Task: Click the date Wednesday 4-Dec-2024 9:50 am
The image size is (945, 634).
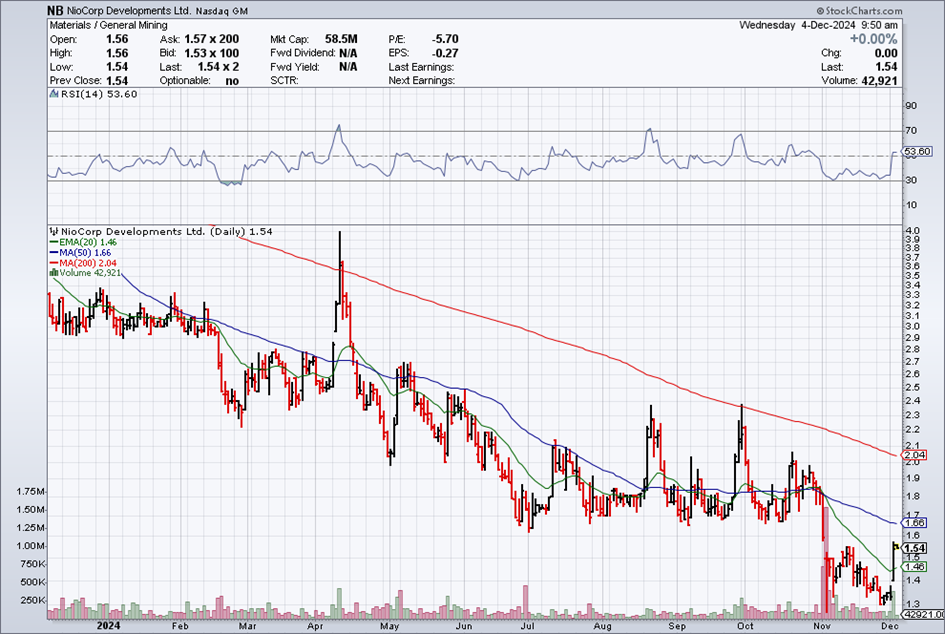Action: [x=818, y=25]
